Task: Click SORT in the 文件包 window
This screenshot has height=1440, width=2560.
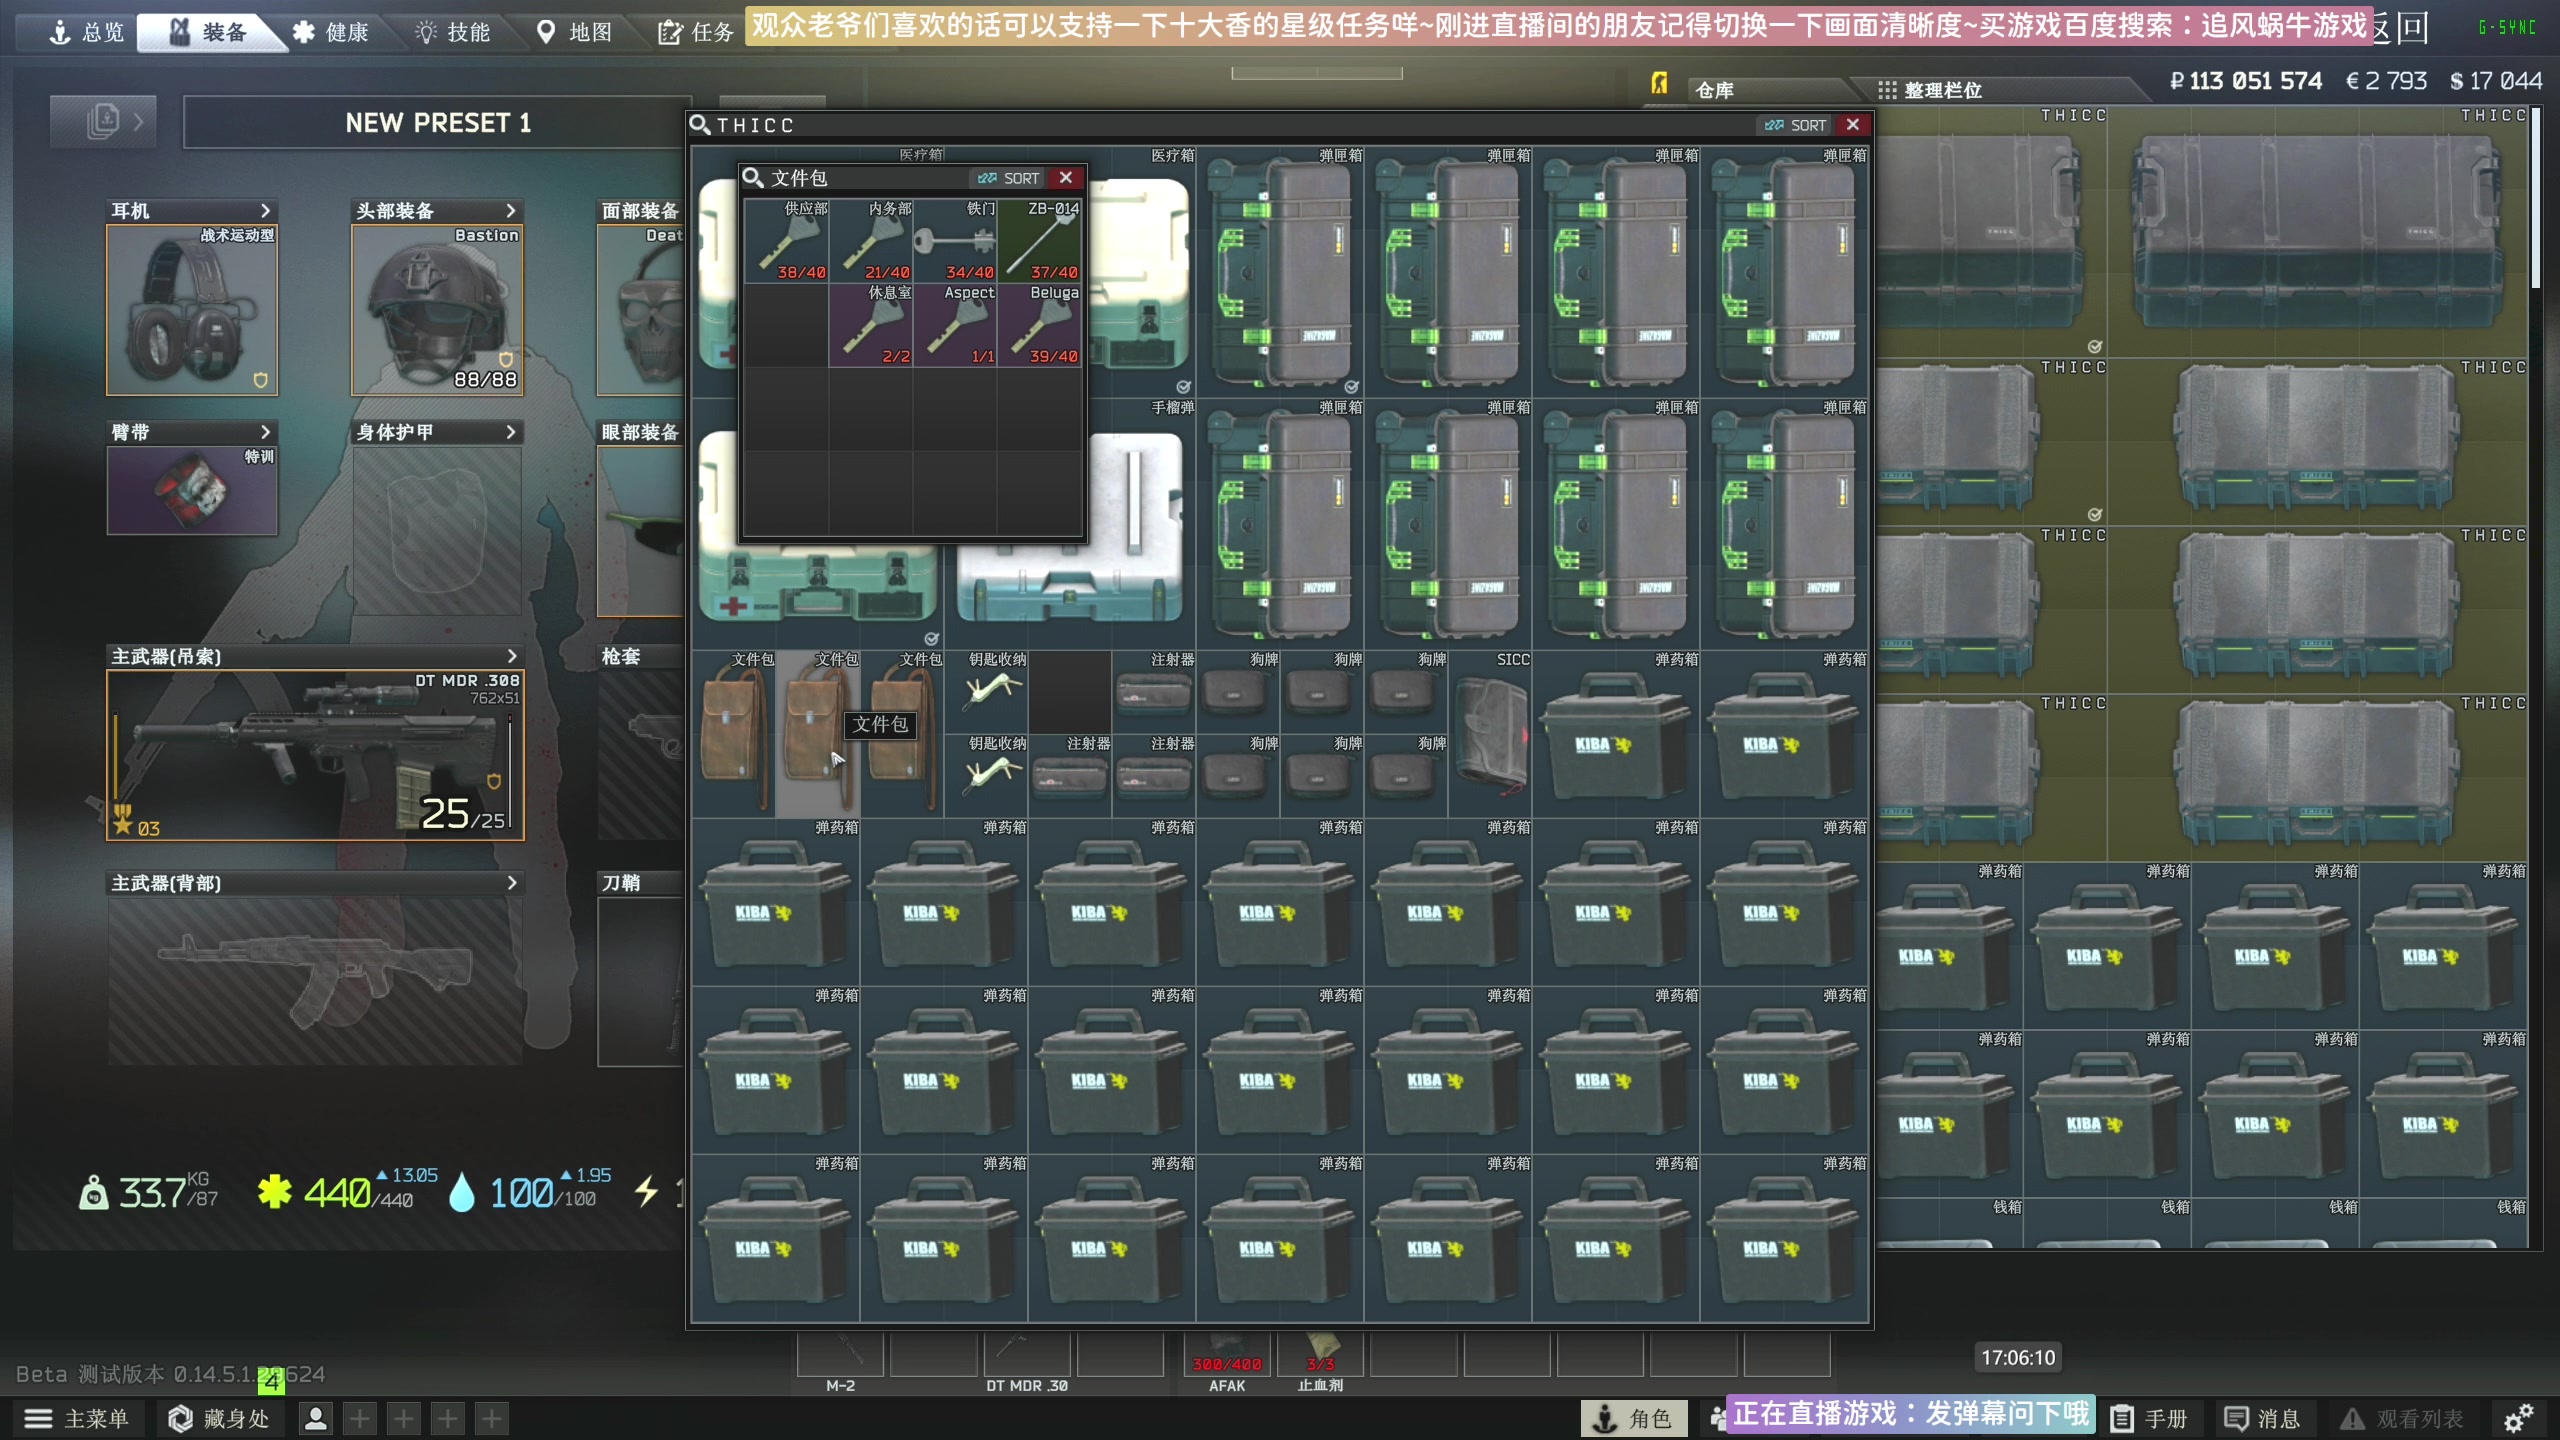Action: 1009,178
